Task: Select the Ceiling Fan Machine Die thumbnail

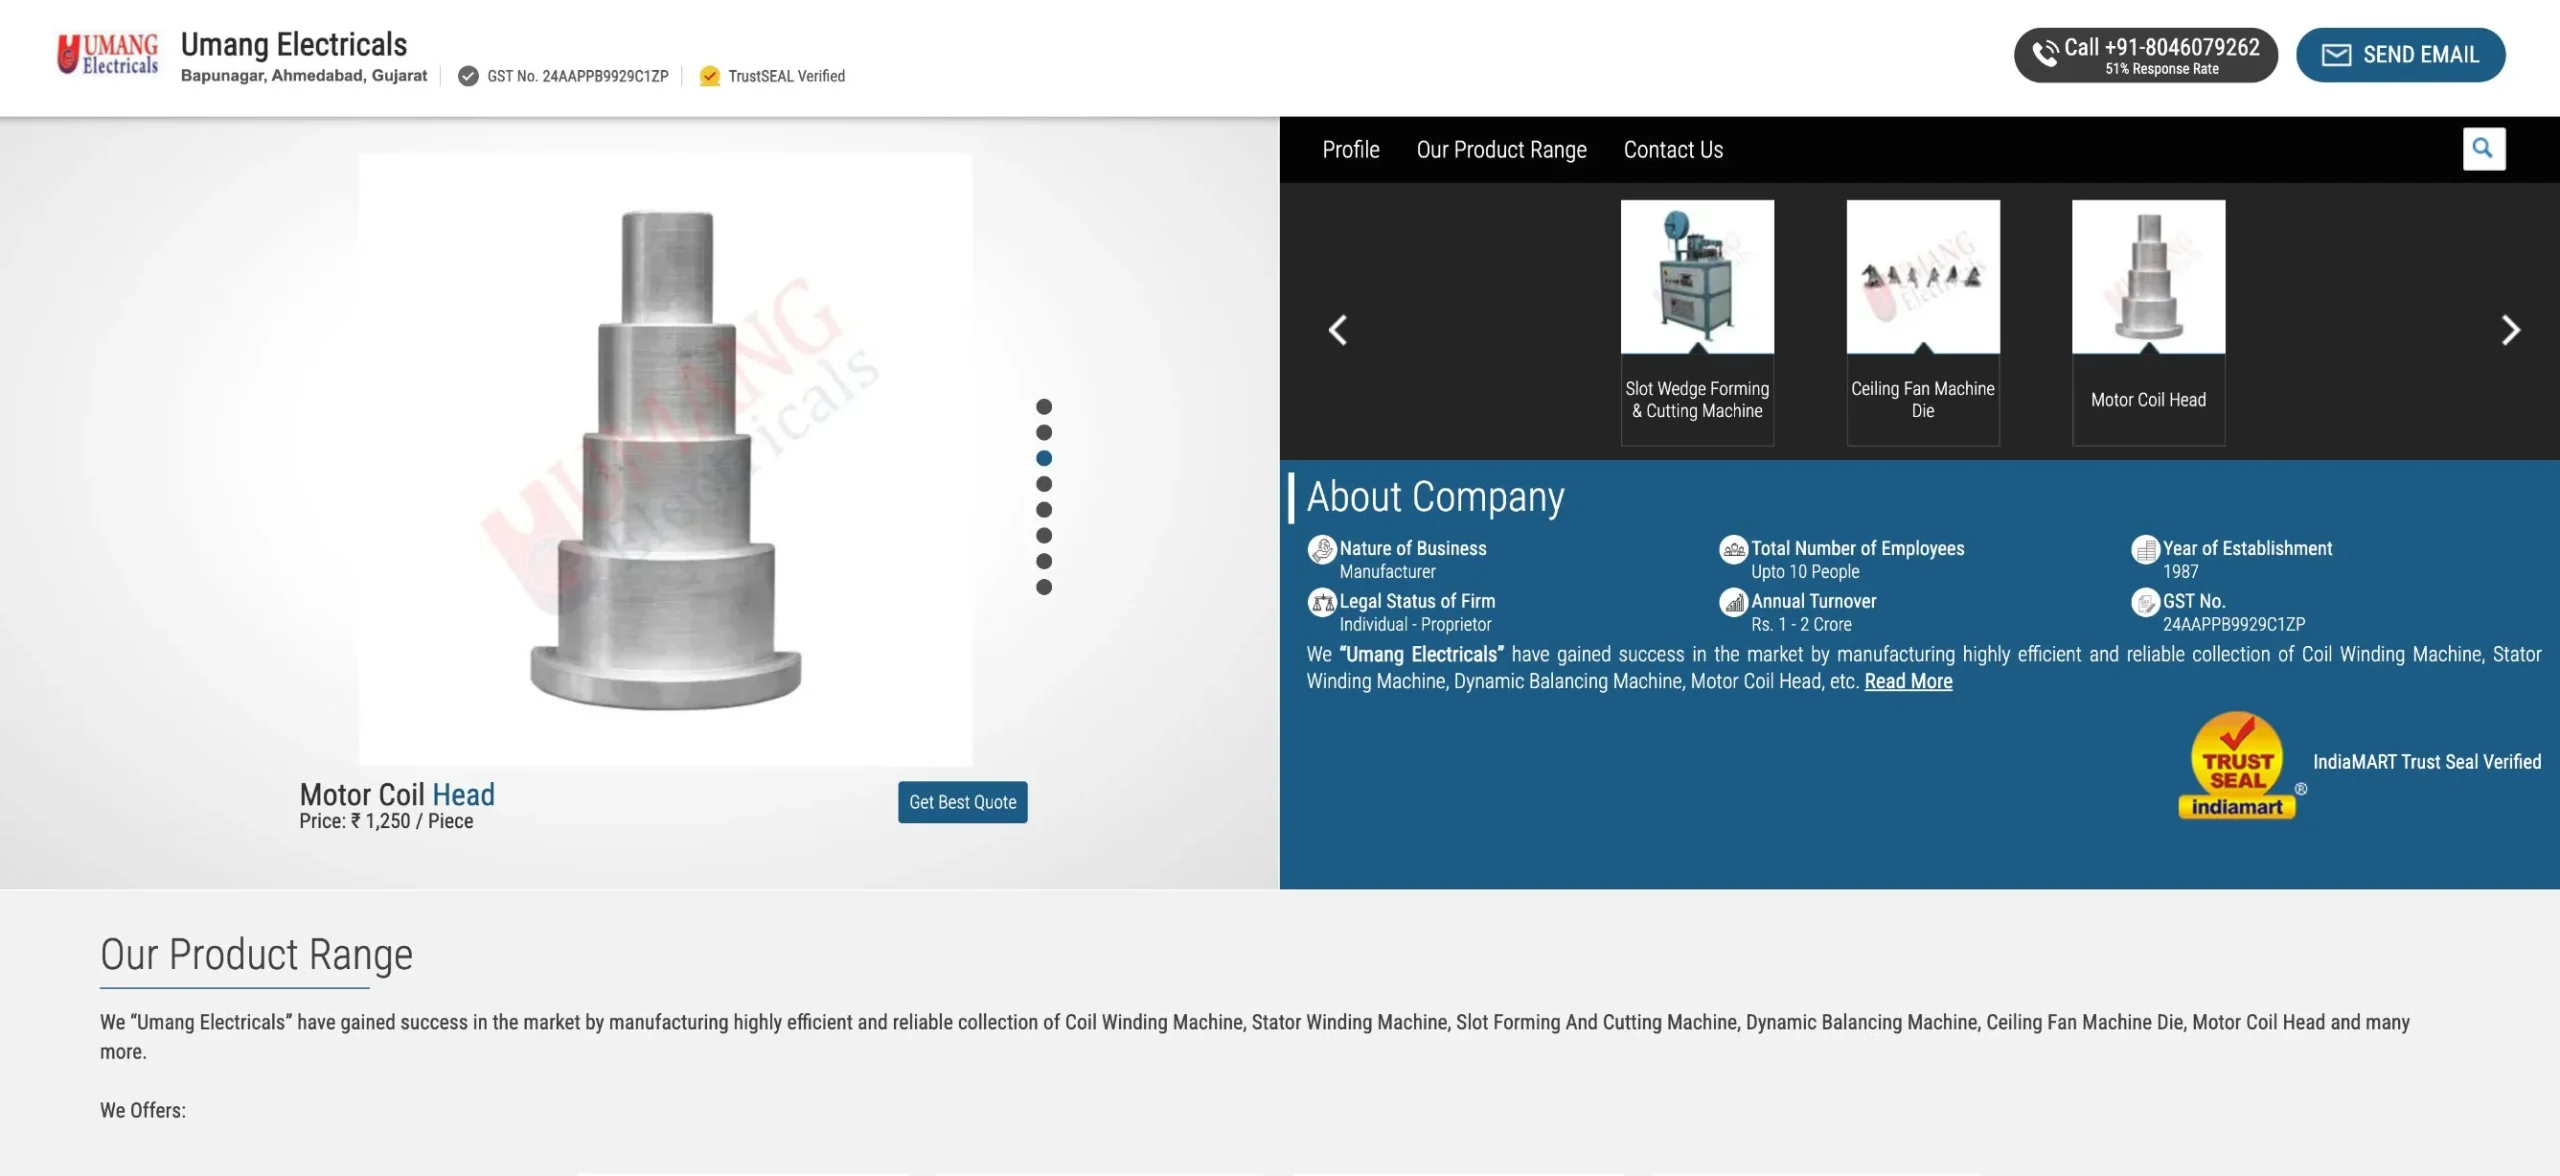Action: click(x=1922, y=277)
